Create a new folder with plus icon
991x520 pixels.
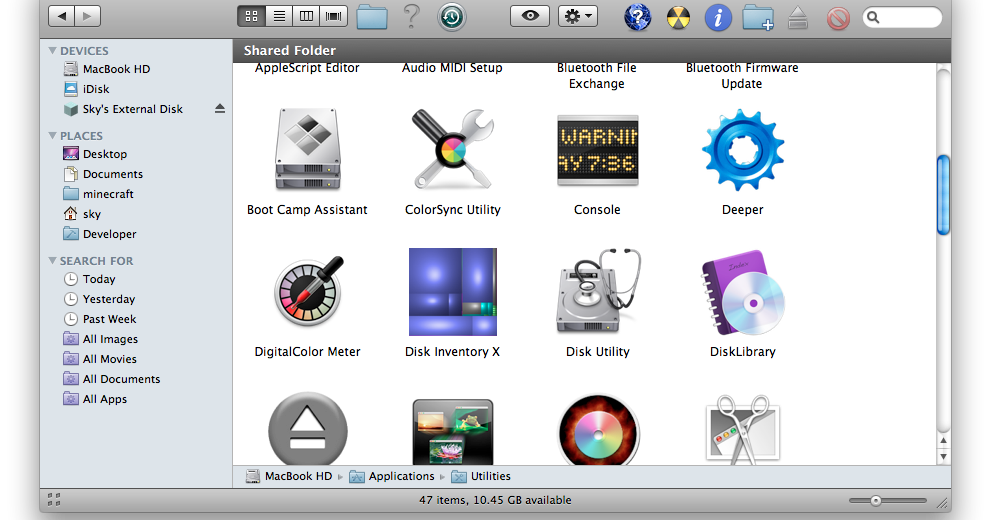758,18
